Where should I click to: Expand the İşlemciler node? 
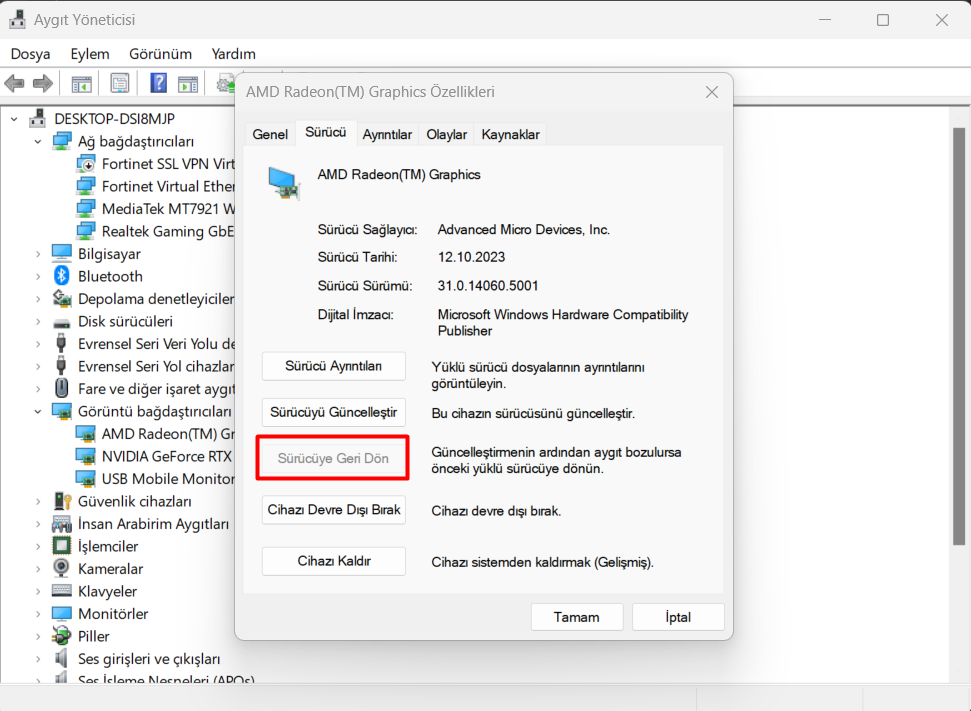pyautogui.click(x=38, y=546)
